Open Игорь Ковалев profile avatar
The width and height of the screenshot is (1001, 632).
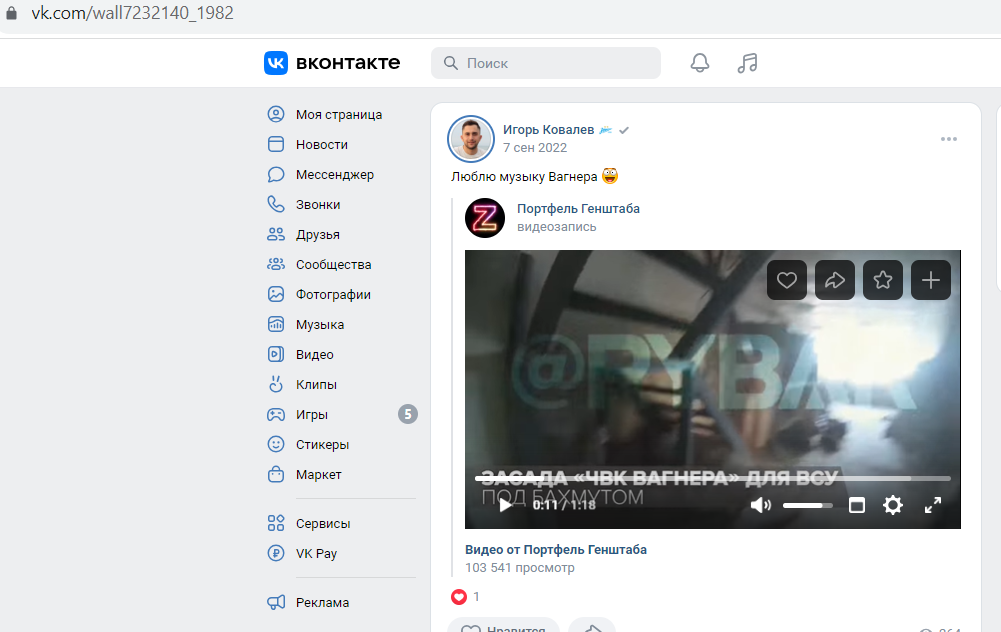pyautogui.click(x=471, y=139)
